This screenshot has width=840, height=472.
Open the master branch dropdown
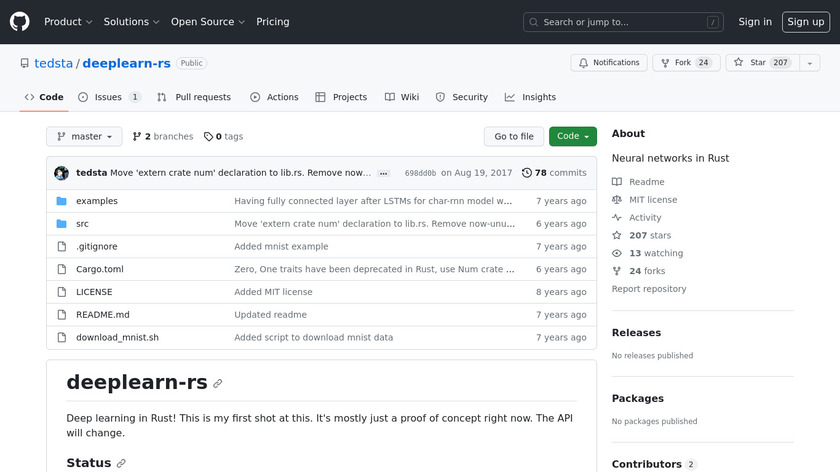84,137
